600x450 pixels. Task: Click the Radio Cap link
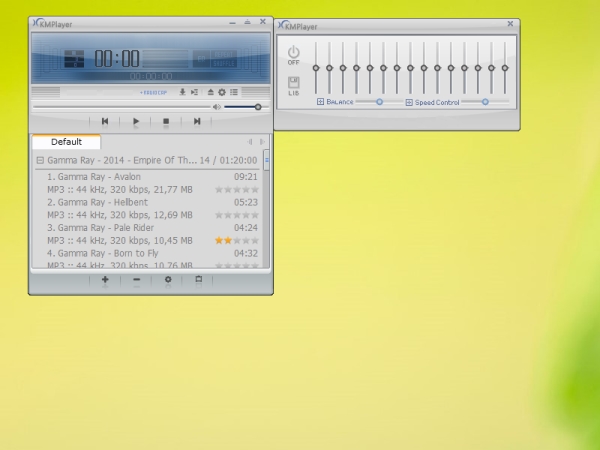click(153, 93)
